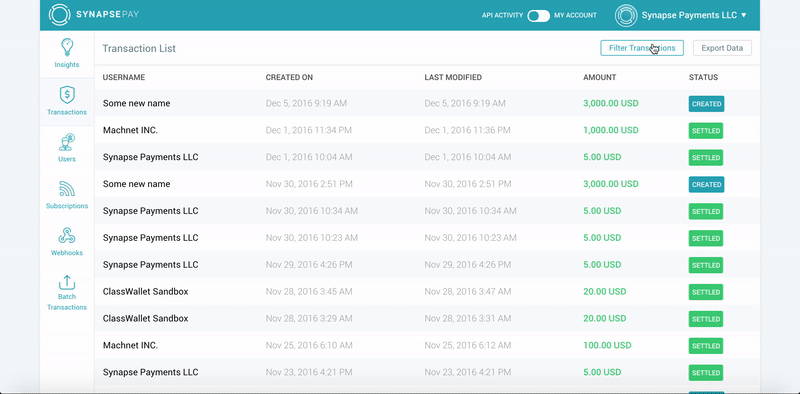Open the Webhooks icon

tap(67, 236)
